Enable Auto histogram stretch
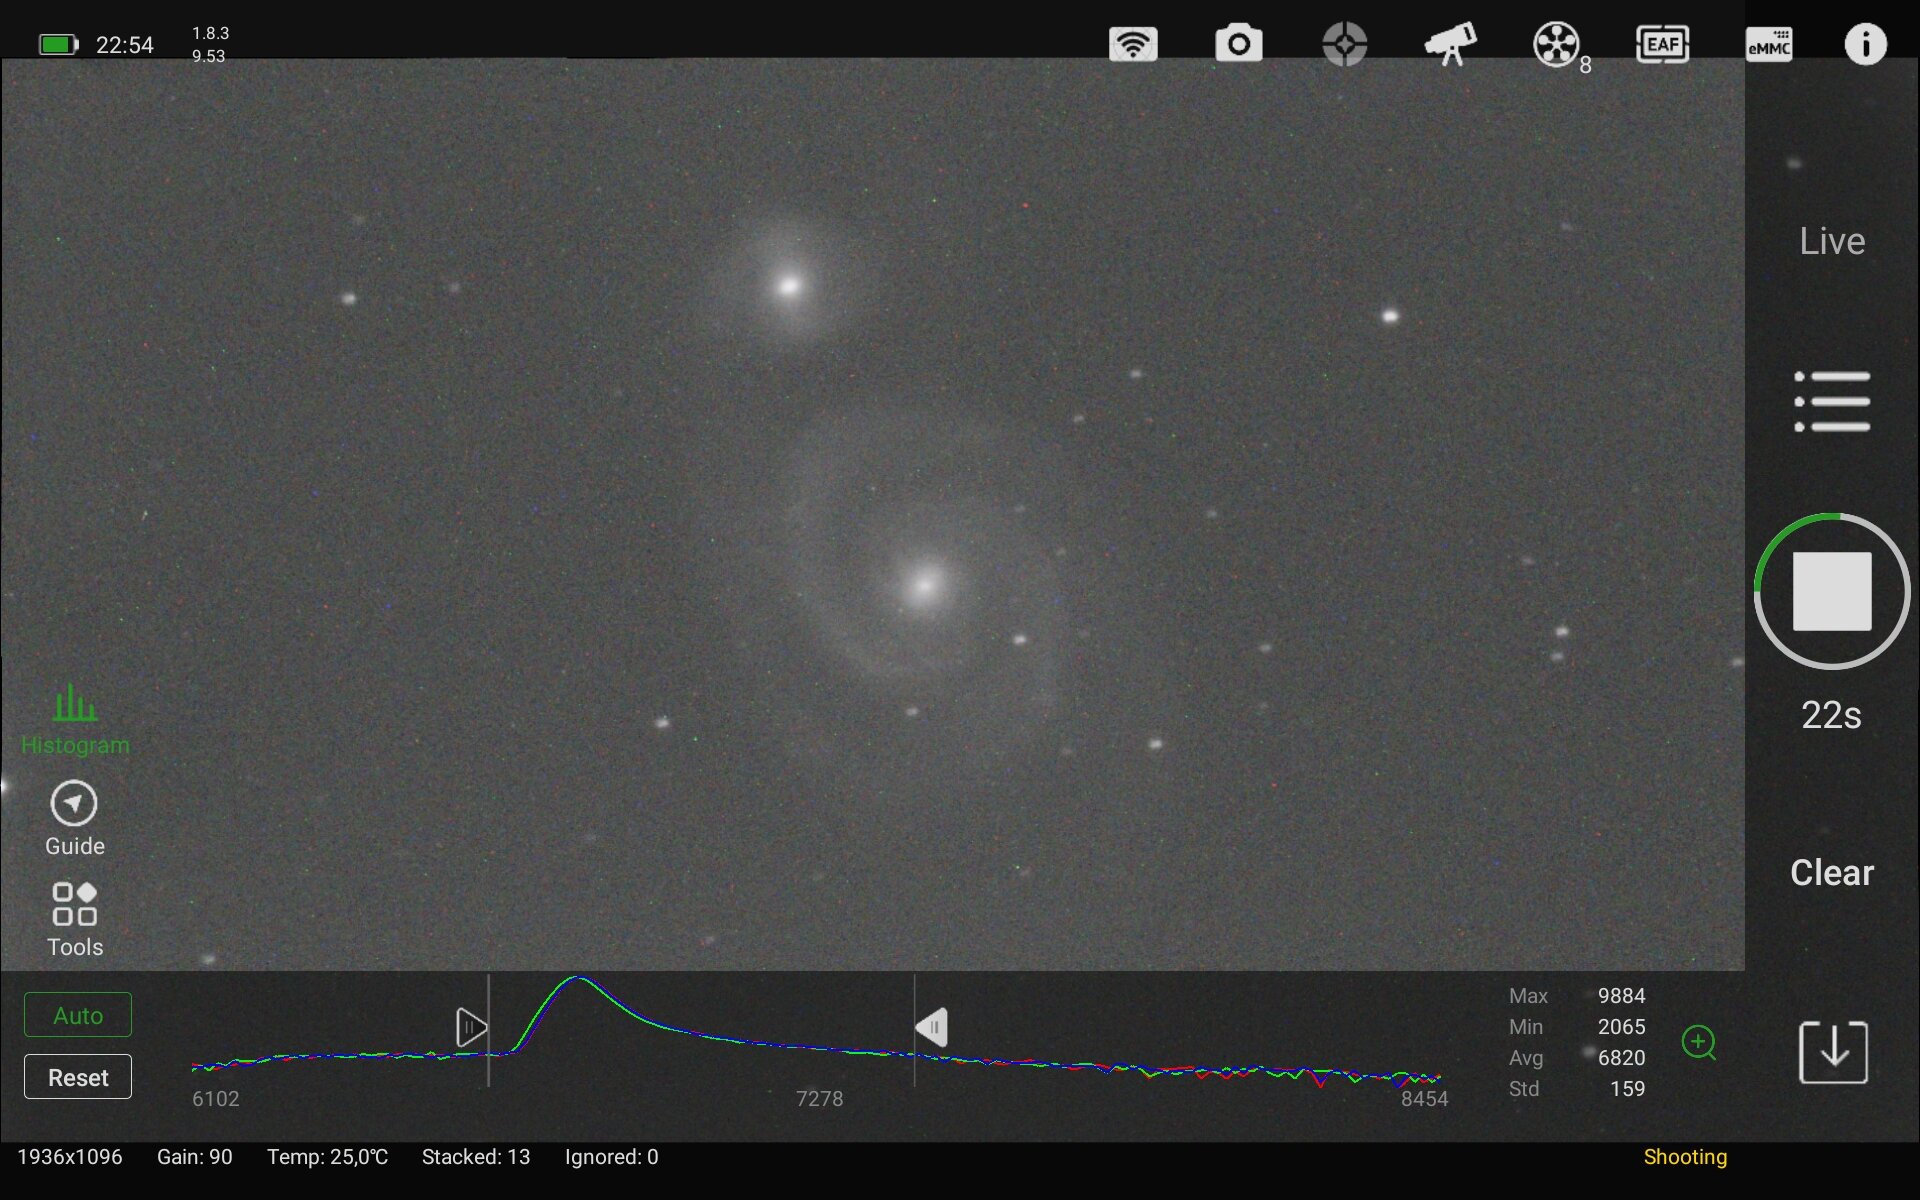Screen dimensions: 1920x1200 (78, 1015)
